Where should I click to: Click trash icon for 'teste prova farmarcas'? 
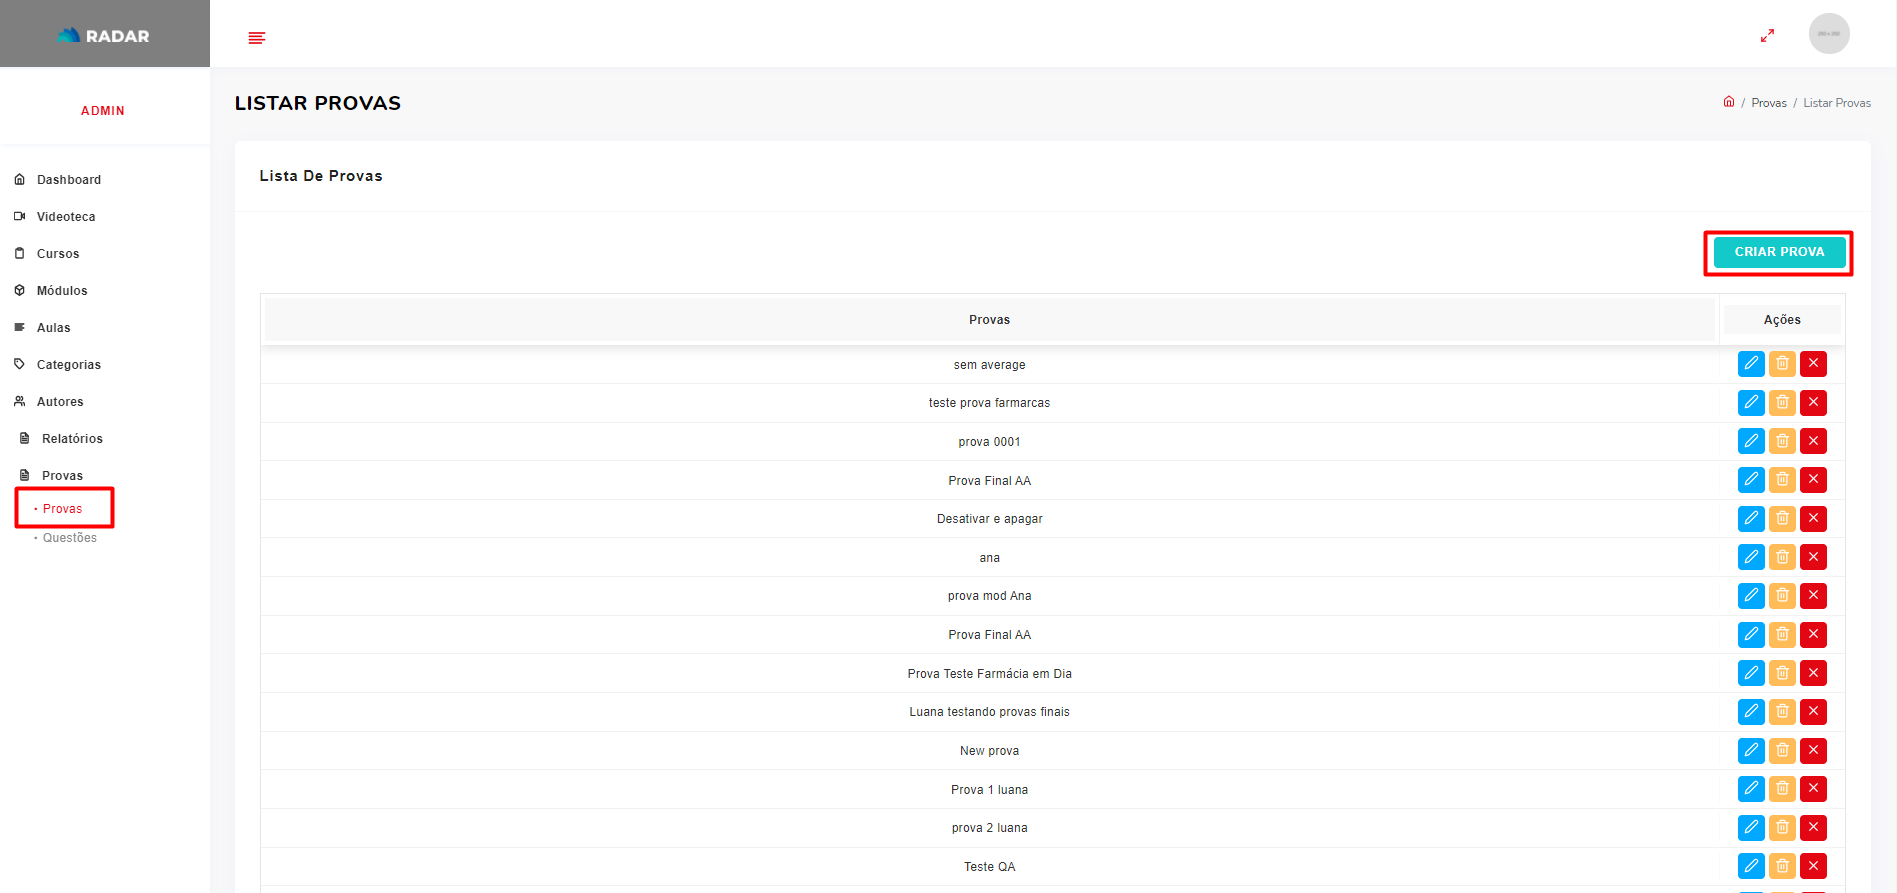point(1782,403)
